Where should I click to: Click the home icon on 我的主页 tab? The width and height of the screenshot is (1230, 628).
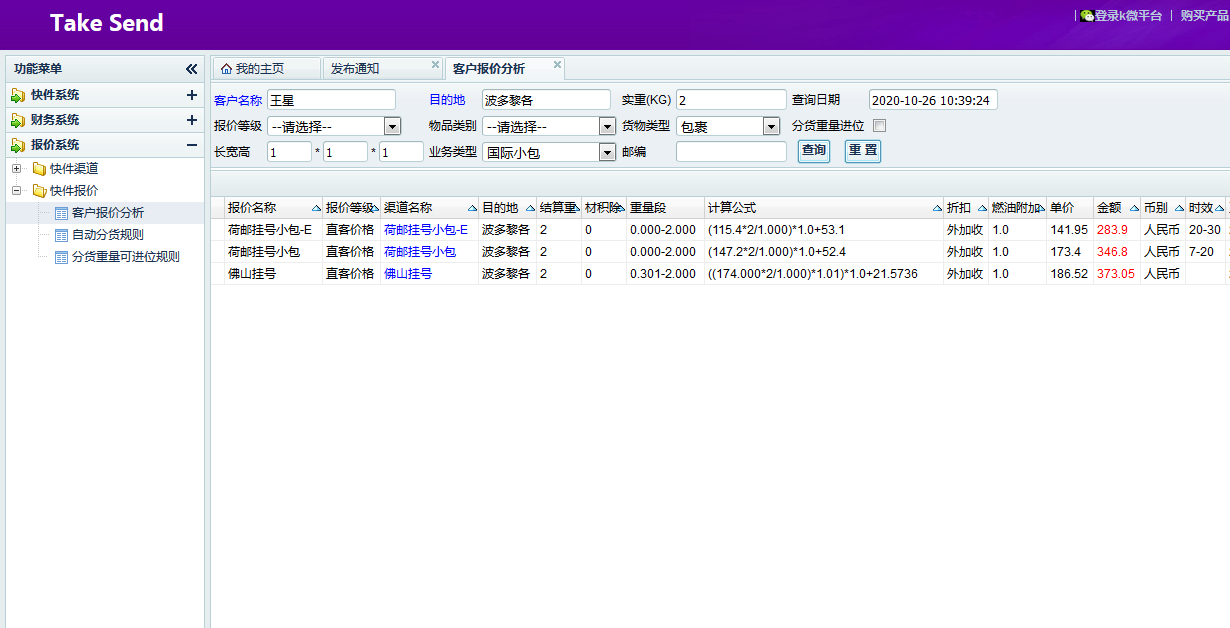(x=226, y=69)
